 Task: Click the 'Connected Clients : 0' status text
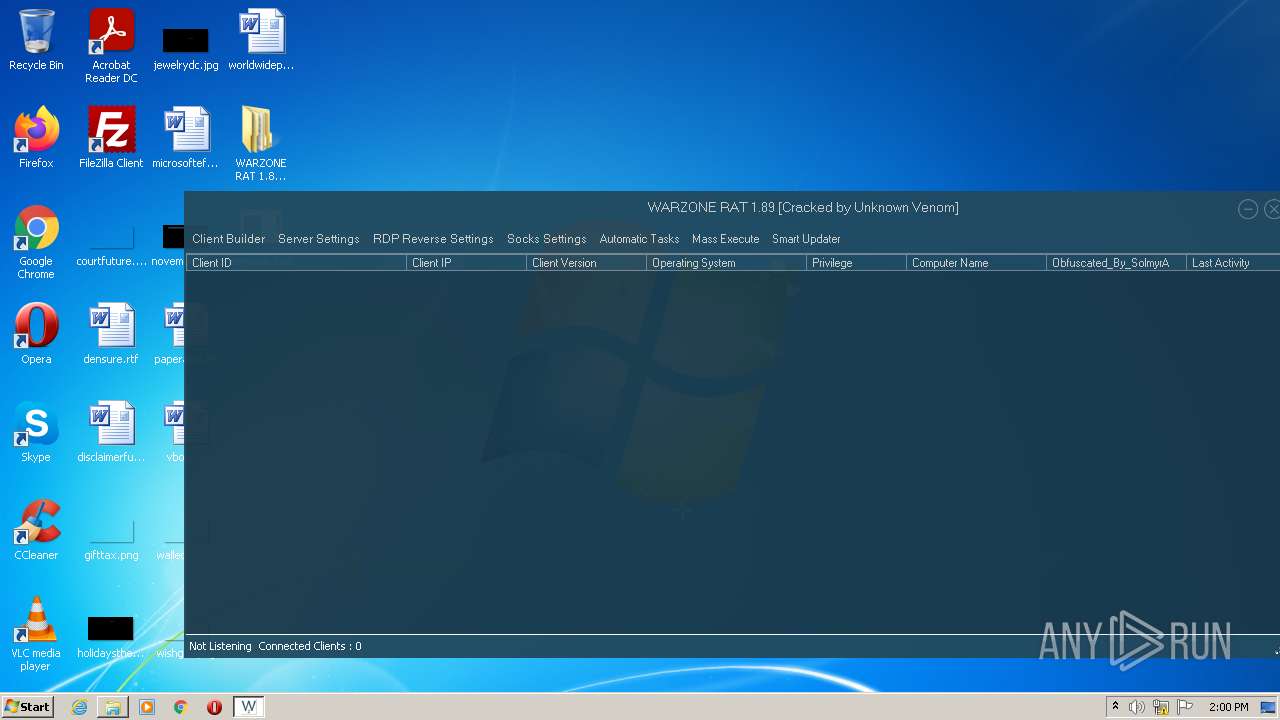(310, 646)
